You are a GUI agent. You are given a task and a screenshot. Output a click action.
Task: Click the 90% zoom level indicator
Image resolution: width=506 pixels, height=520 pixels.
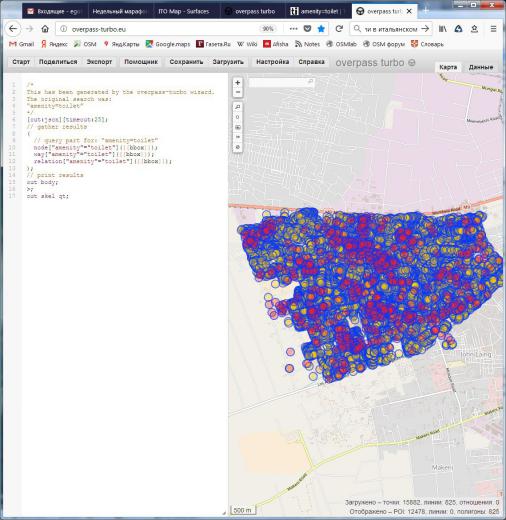point(268,29)
